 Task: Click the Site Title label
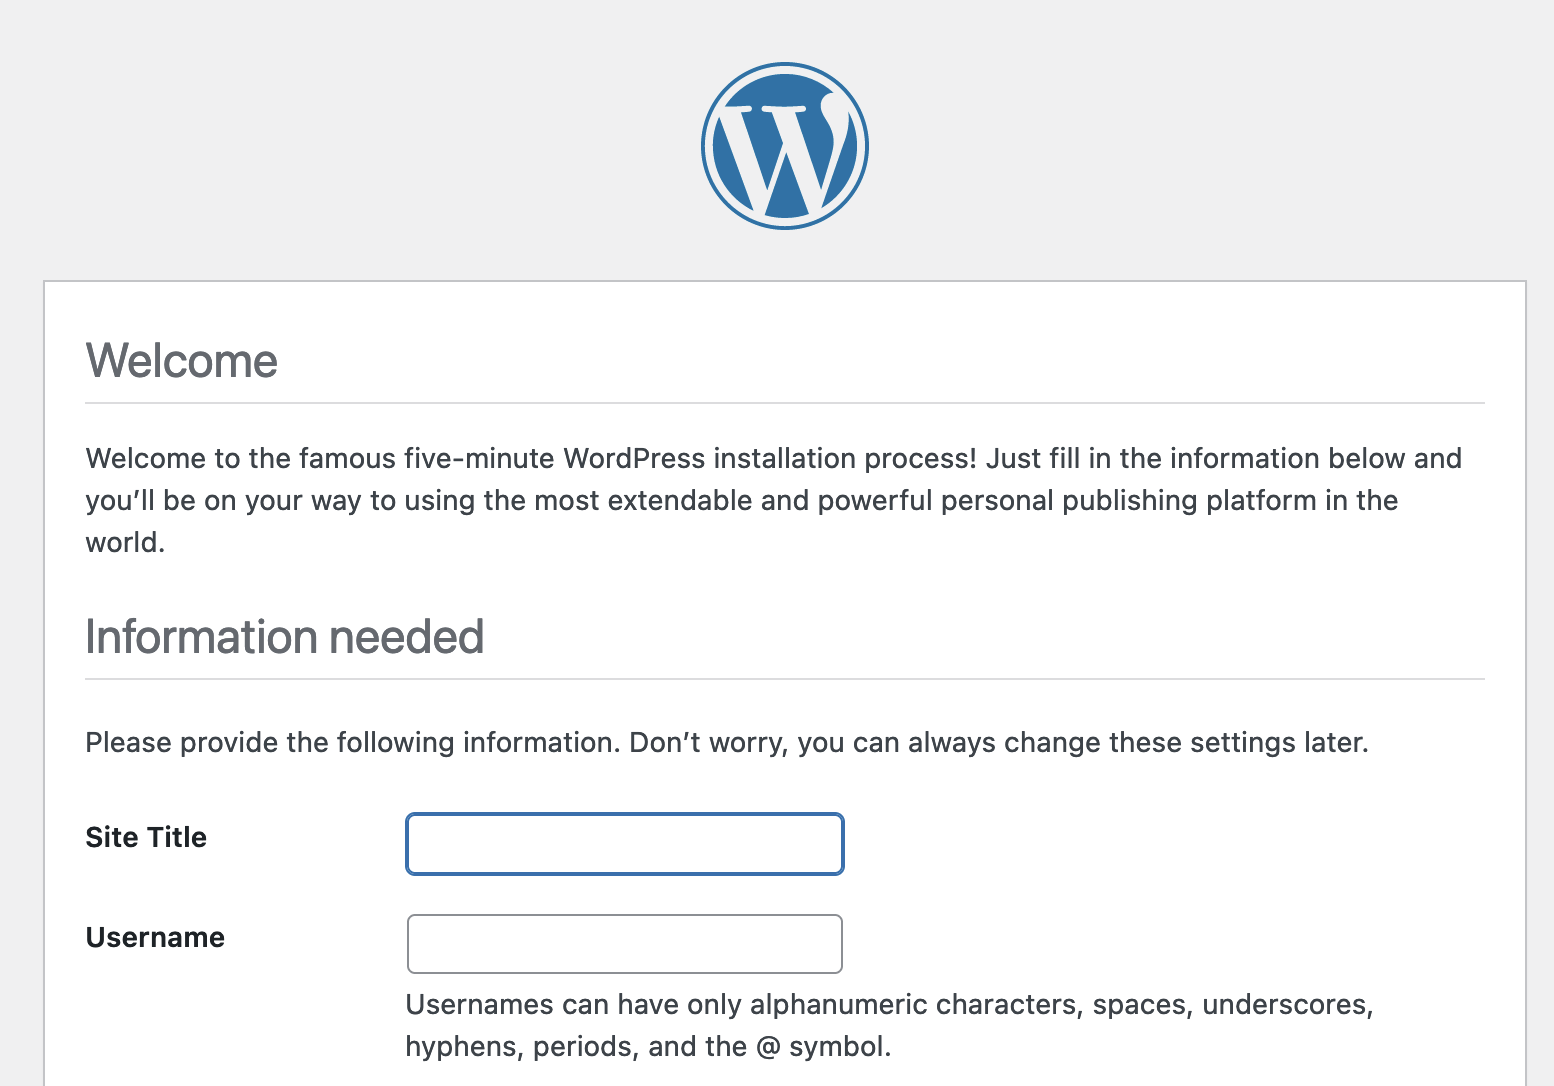point(146,837)
